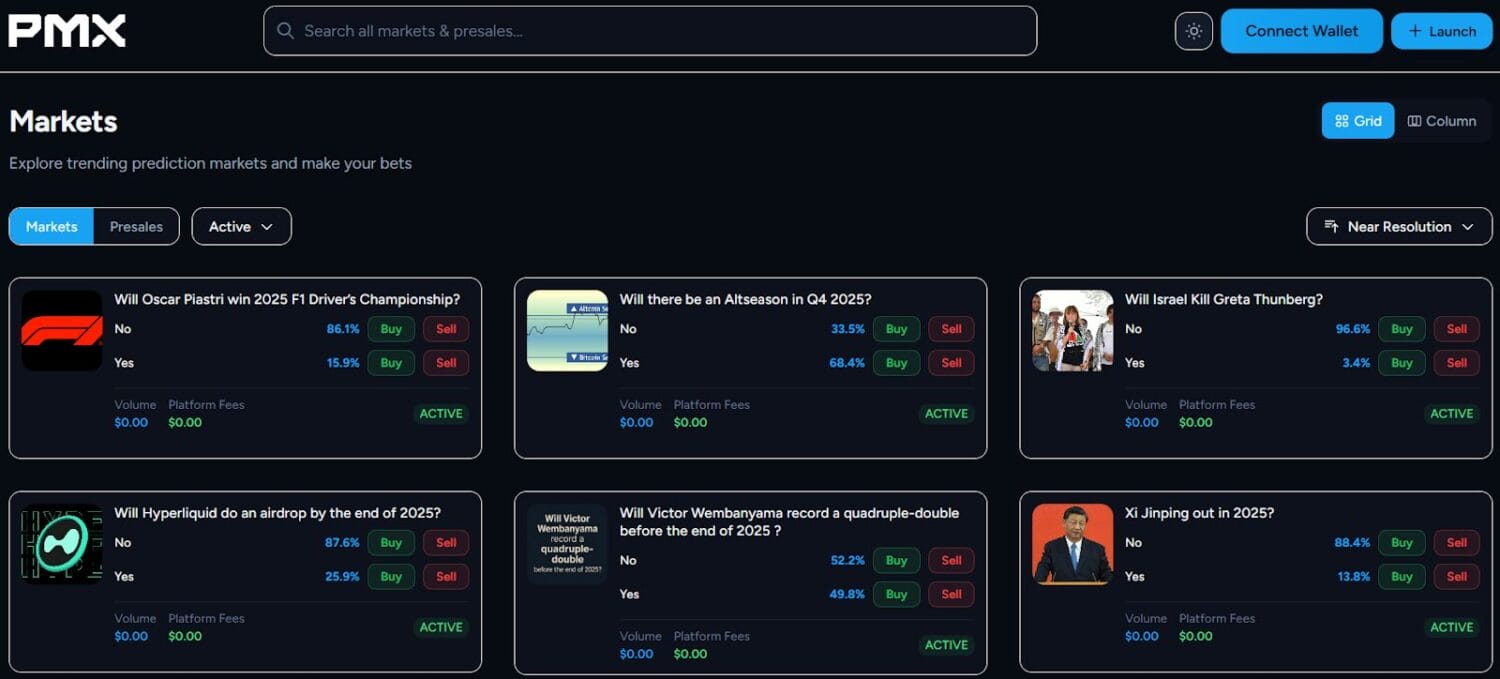The width and height of the screenshot is (1500, 679).
Task: Switch to Column view
Action: click(1442, 121)
